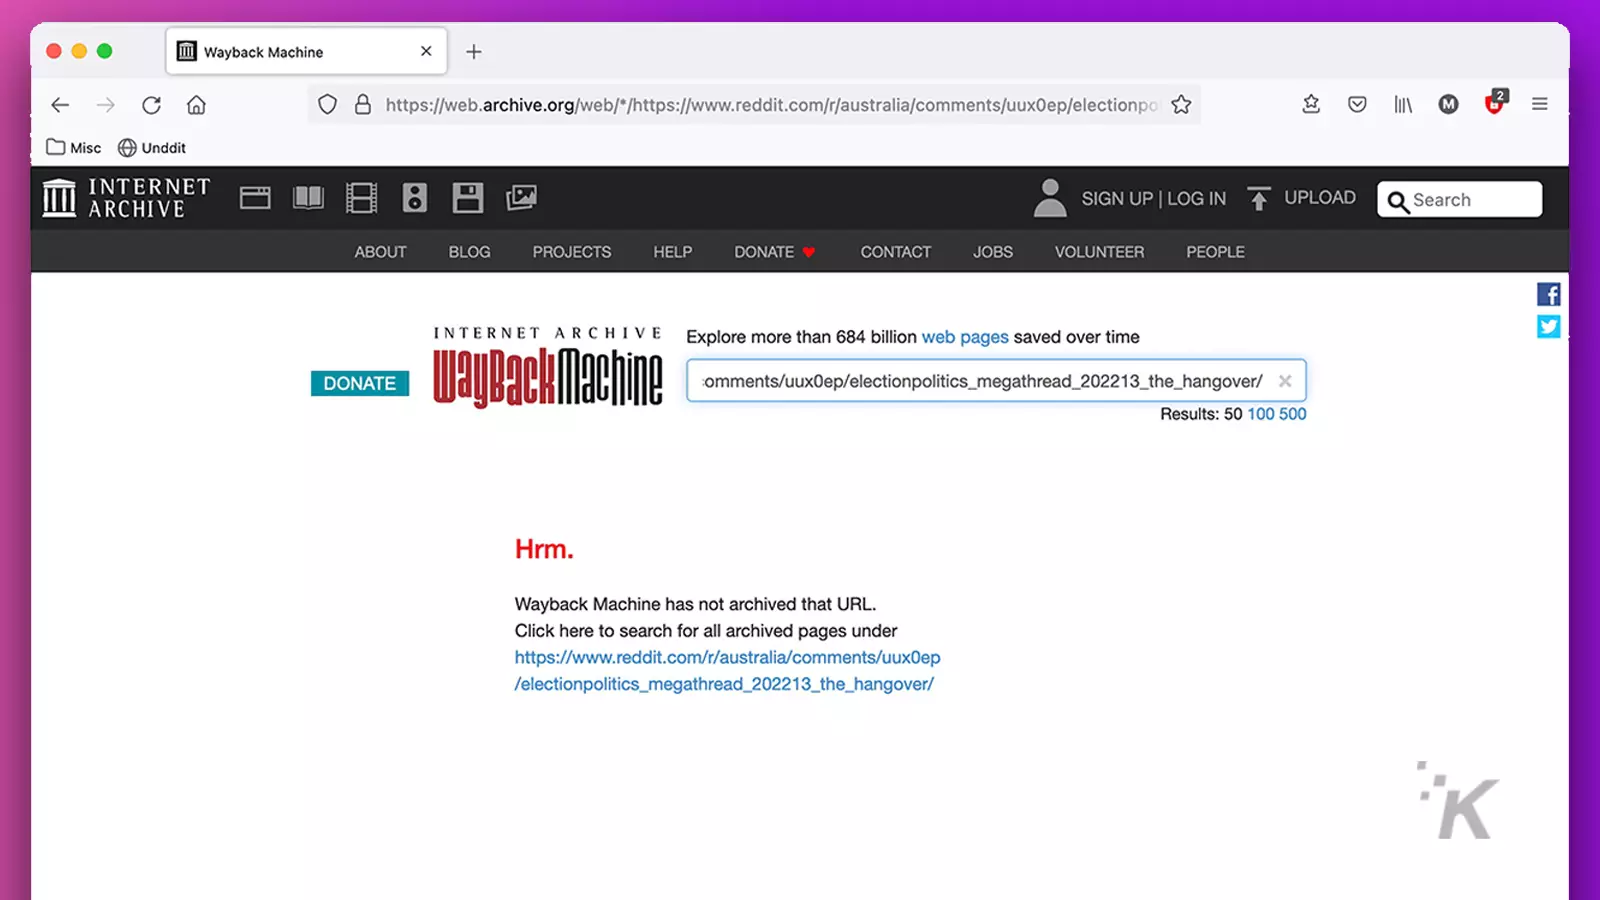1600x900 pixels.
Task: Clear the Wayback URL field with X
Action: click(x=1285, y=381)
